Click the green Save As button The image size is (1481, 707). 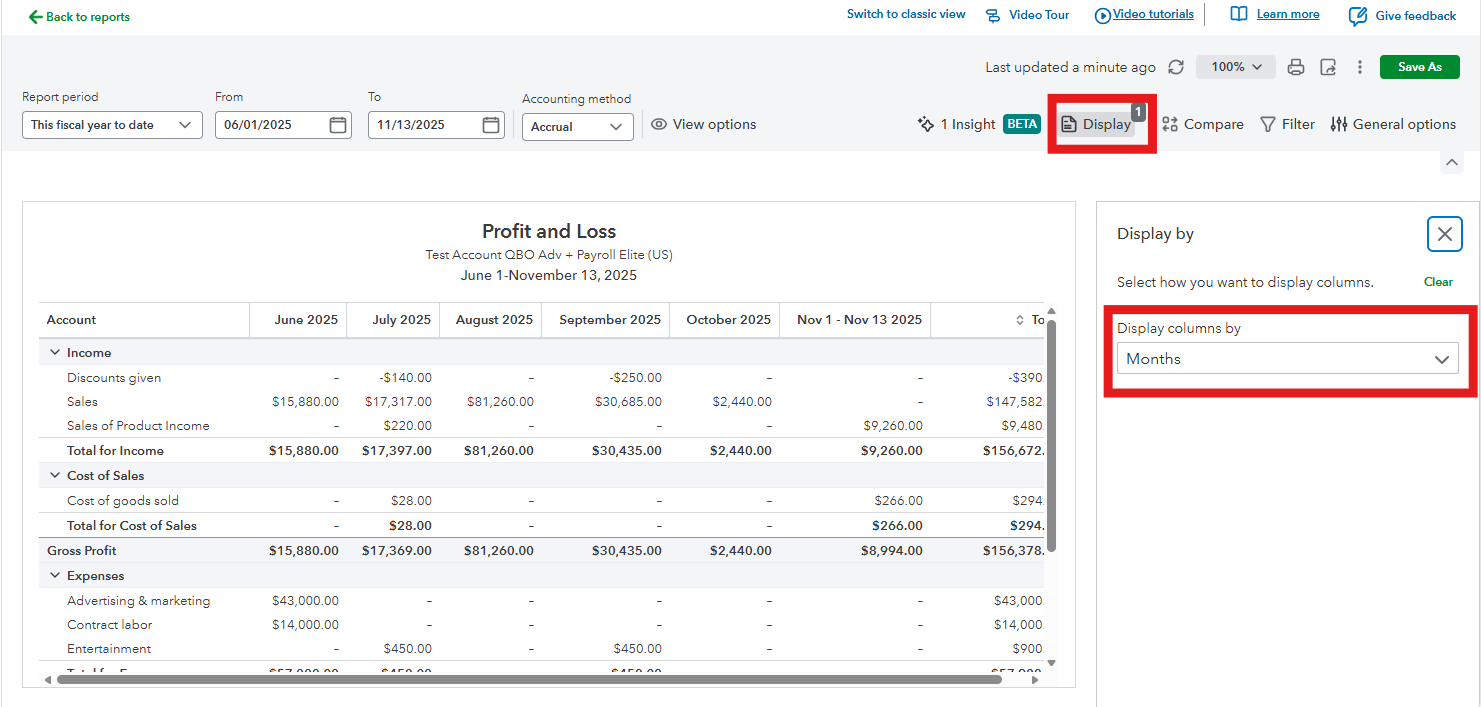click(1419, 67)
